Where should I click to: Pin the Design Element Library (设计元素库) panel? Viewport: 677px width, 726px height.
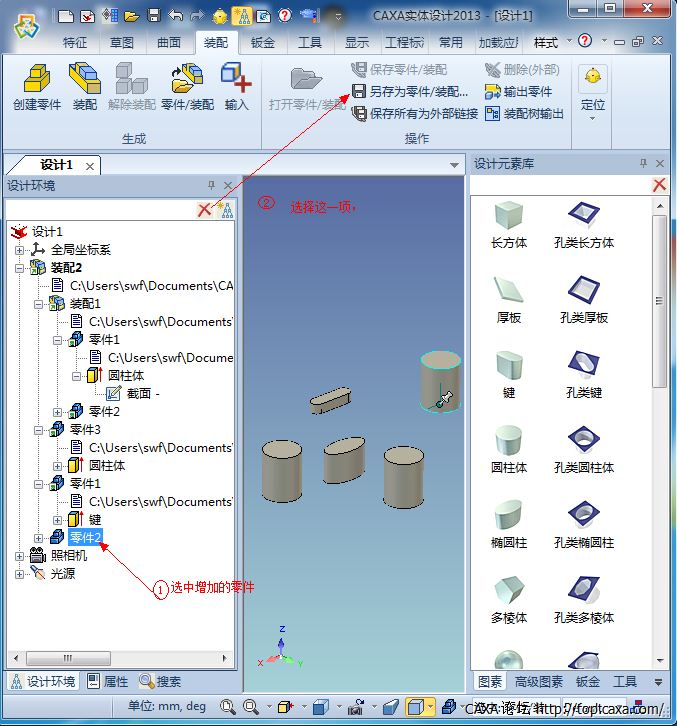[643, 163]
